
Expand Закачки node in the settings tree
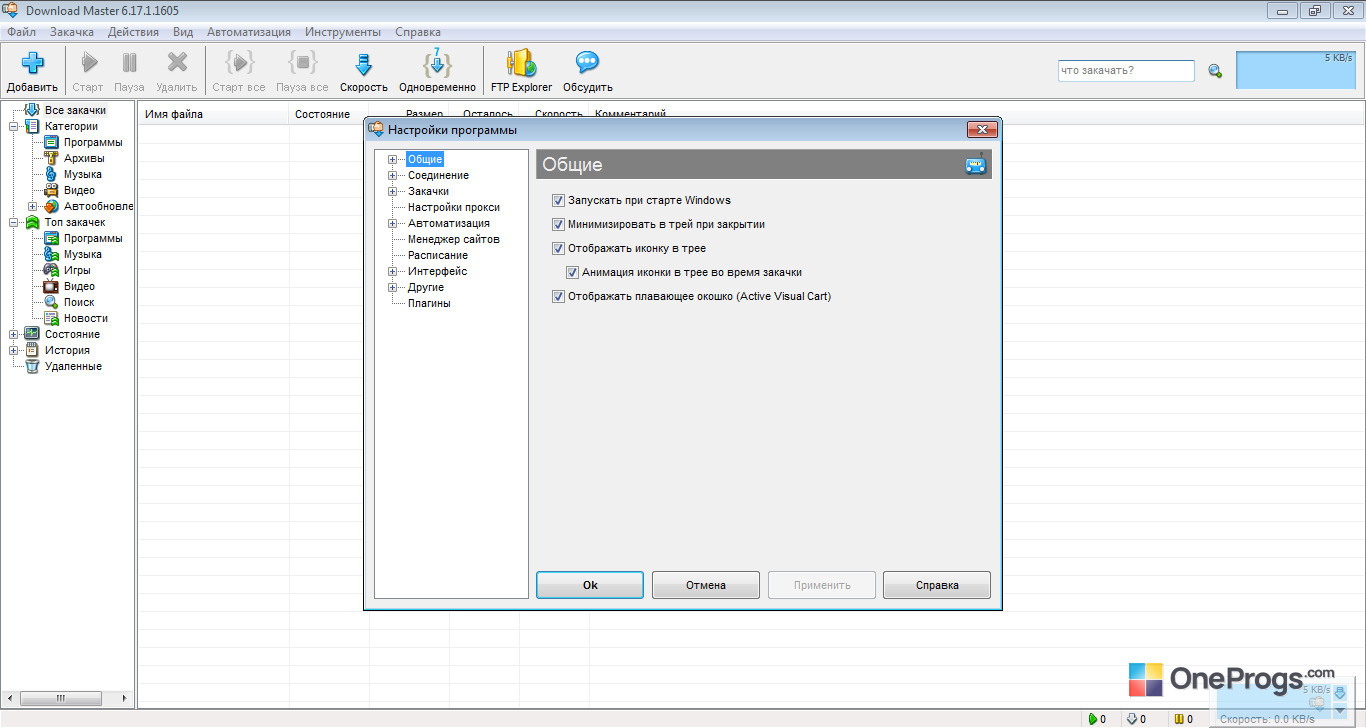coord(393,191)
